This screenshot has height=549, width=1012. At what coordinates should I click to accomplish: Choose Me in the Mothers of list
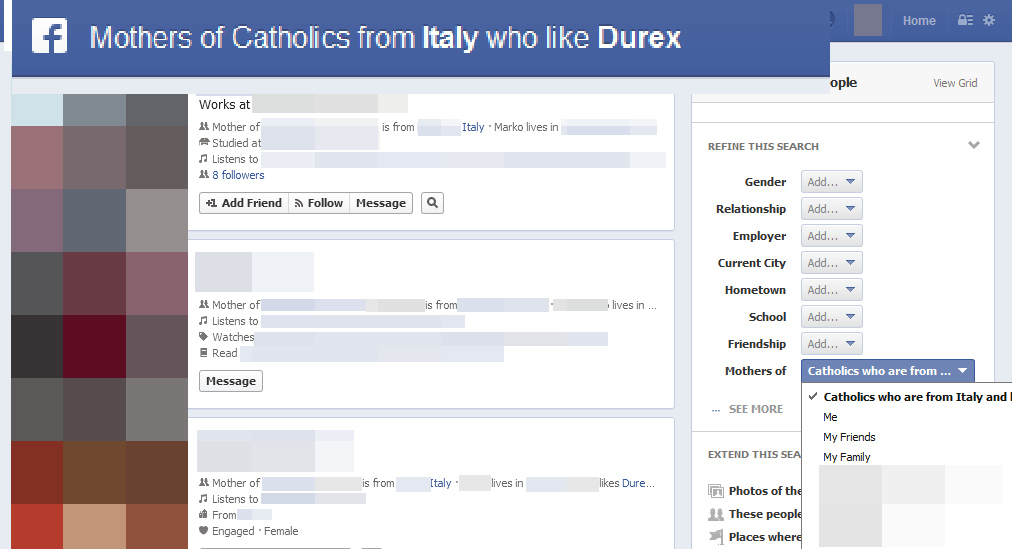point(830,417)
